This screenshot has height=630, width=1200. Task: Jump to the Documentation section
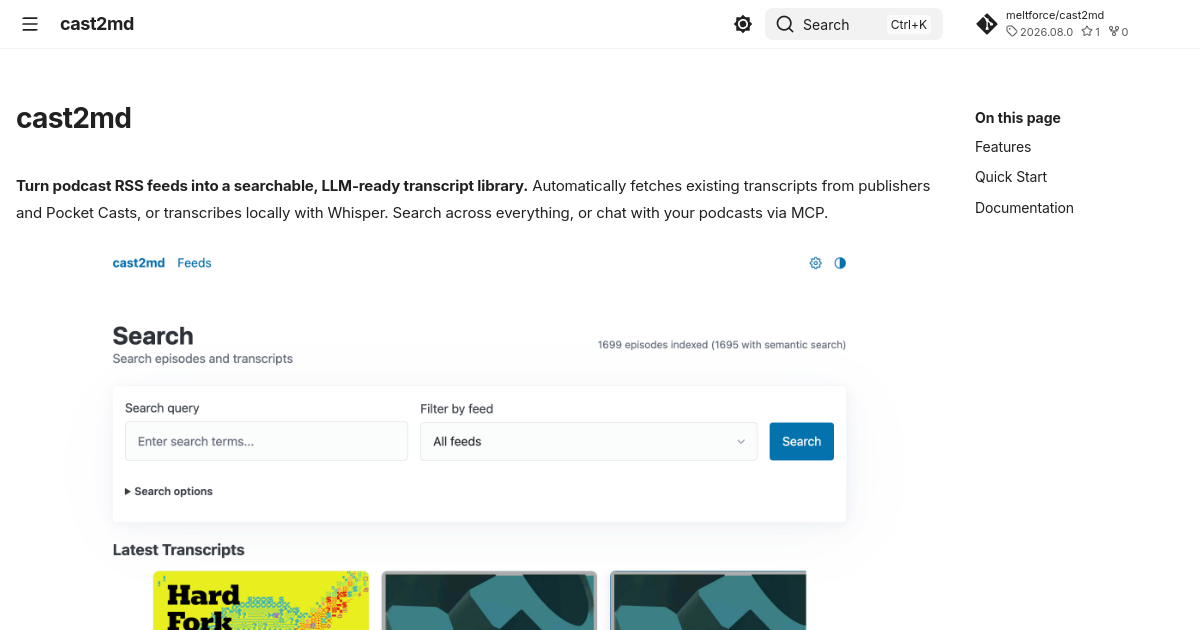coord(1024,208)
